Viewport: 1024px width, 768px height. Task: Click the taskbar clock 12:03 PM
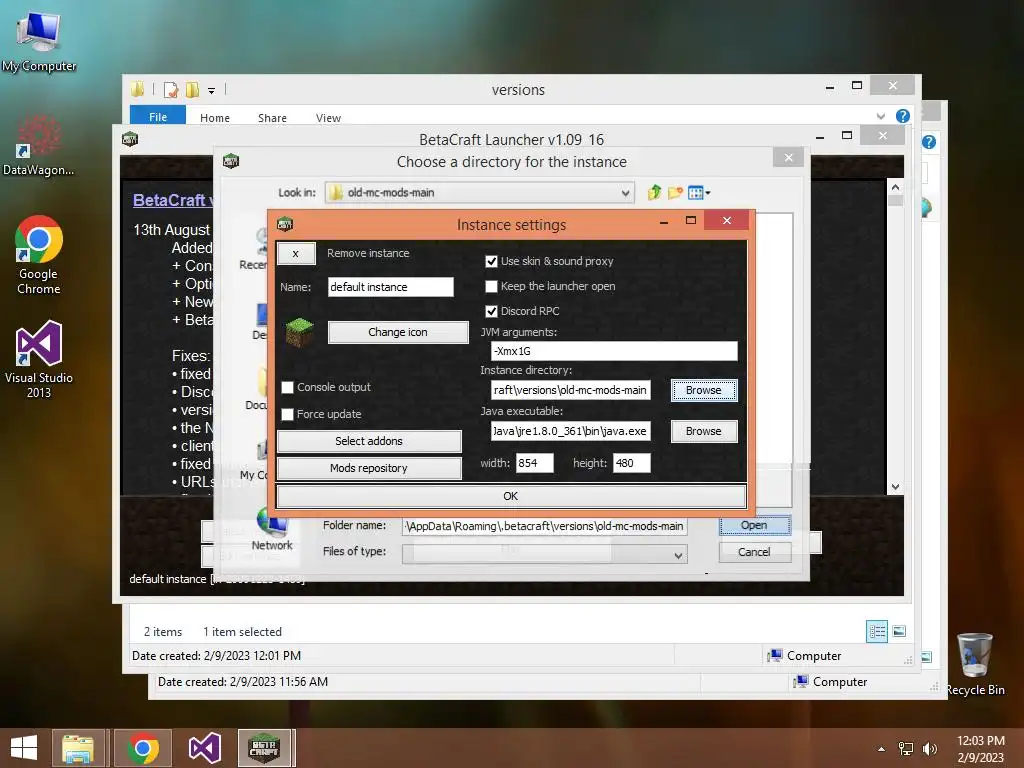pyautogui.click(x=980, y=741)
